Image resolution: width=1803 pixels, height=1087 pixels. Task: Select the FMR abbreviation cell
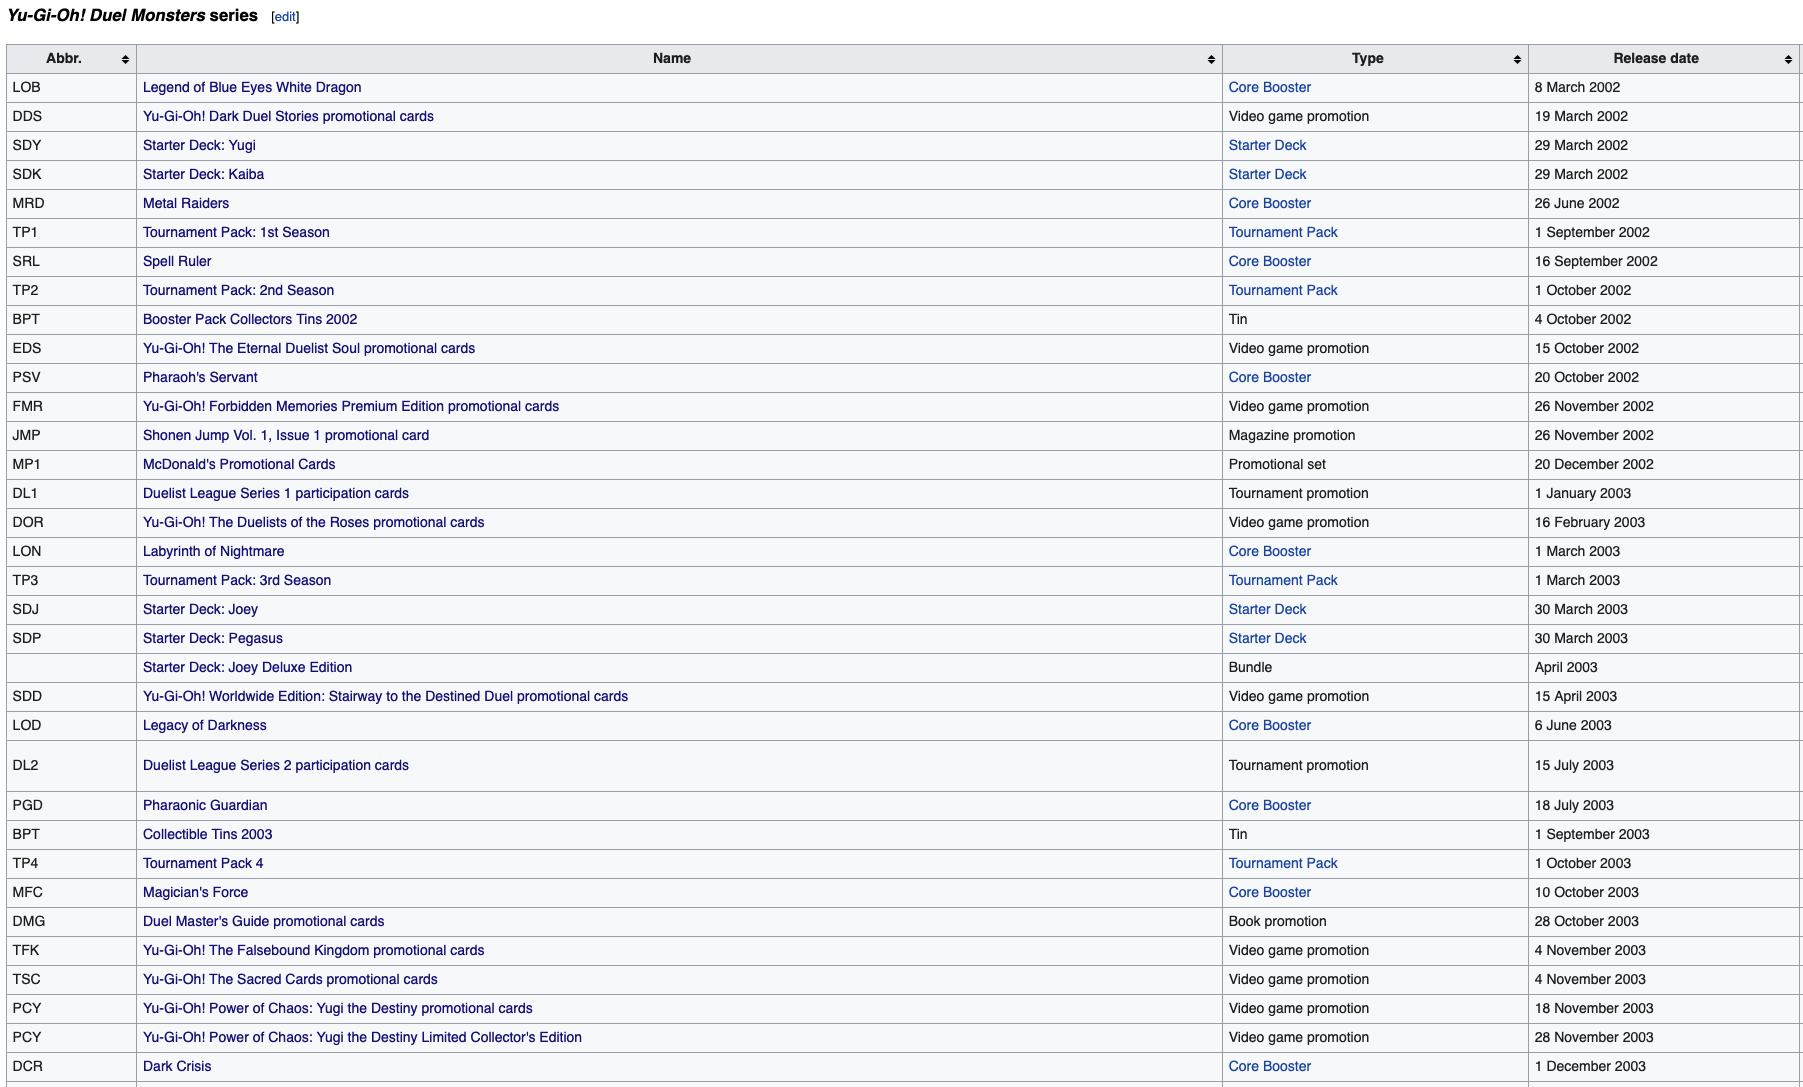71,407
